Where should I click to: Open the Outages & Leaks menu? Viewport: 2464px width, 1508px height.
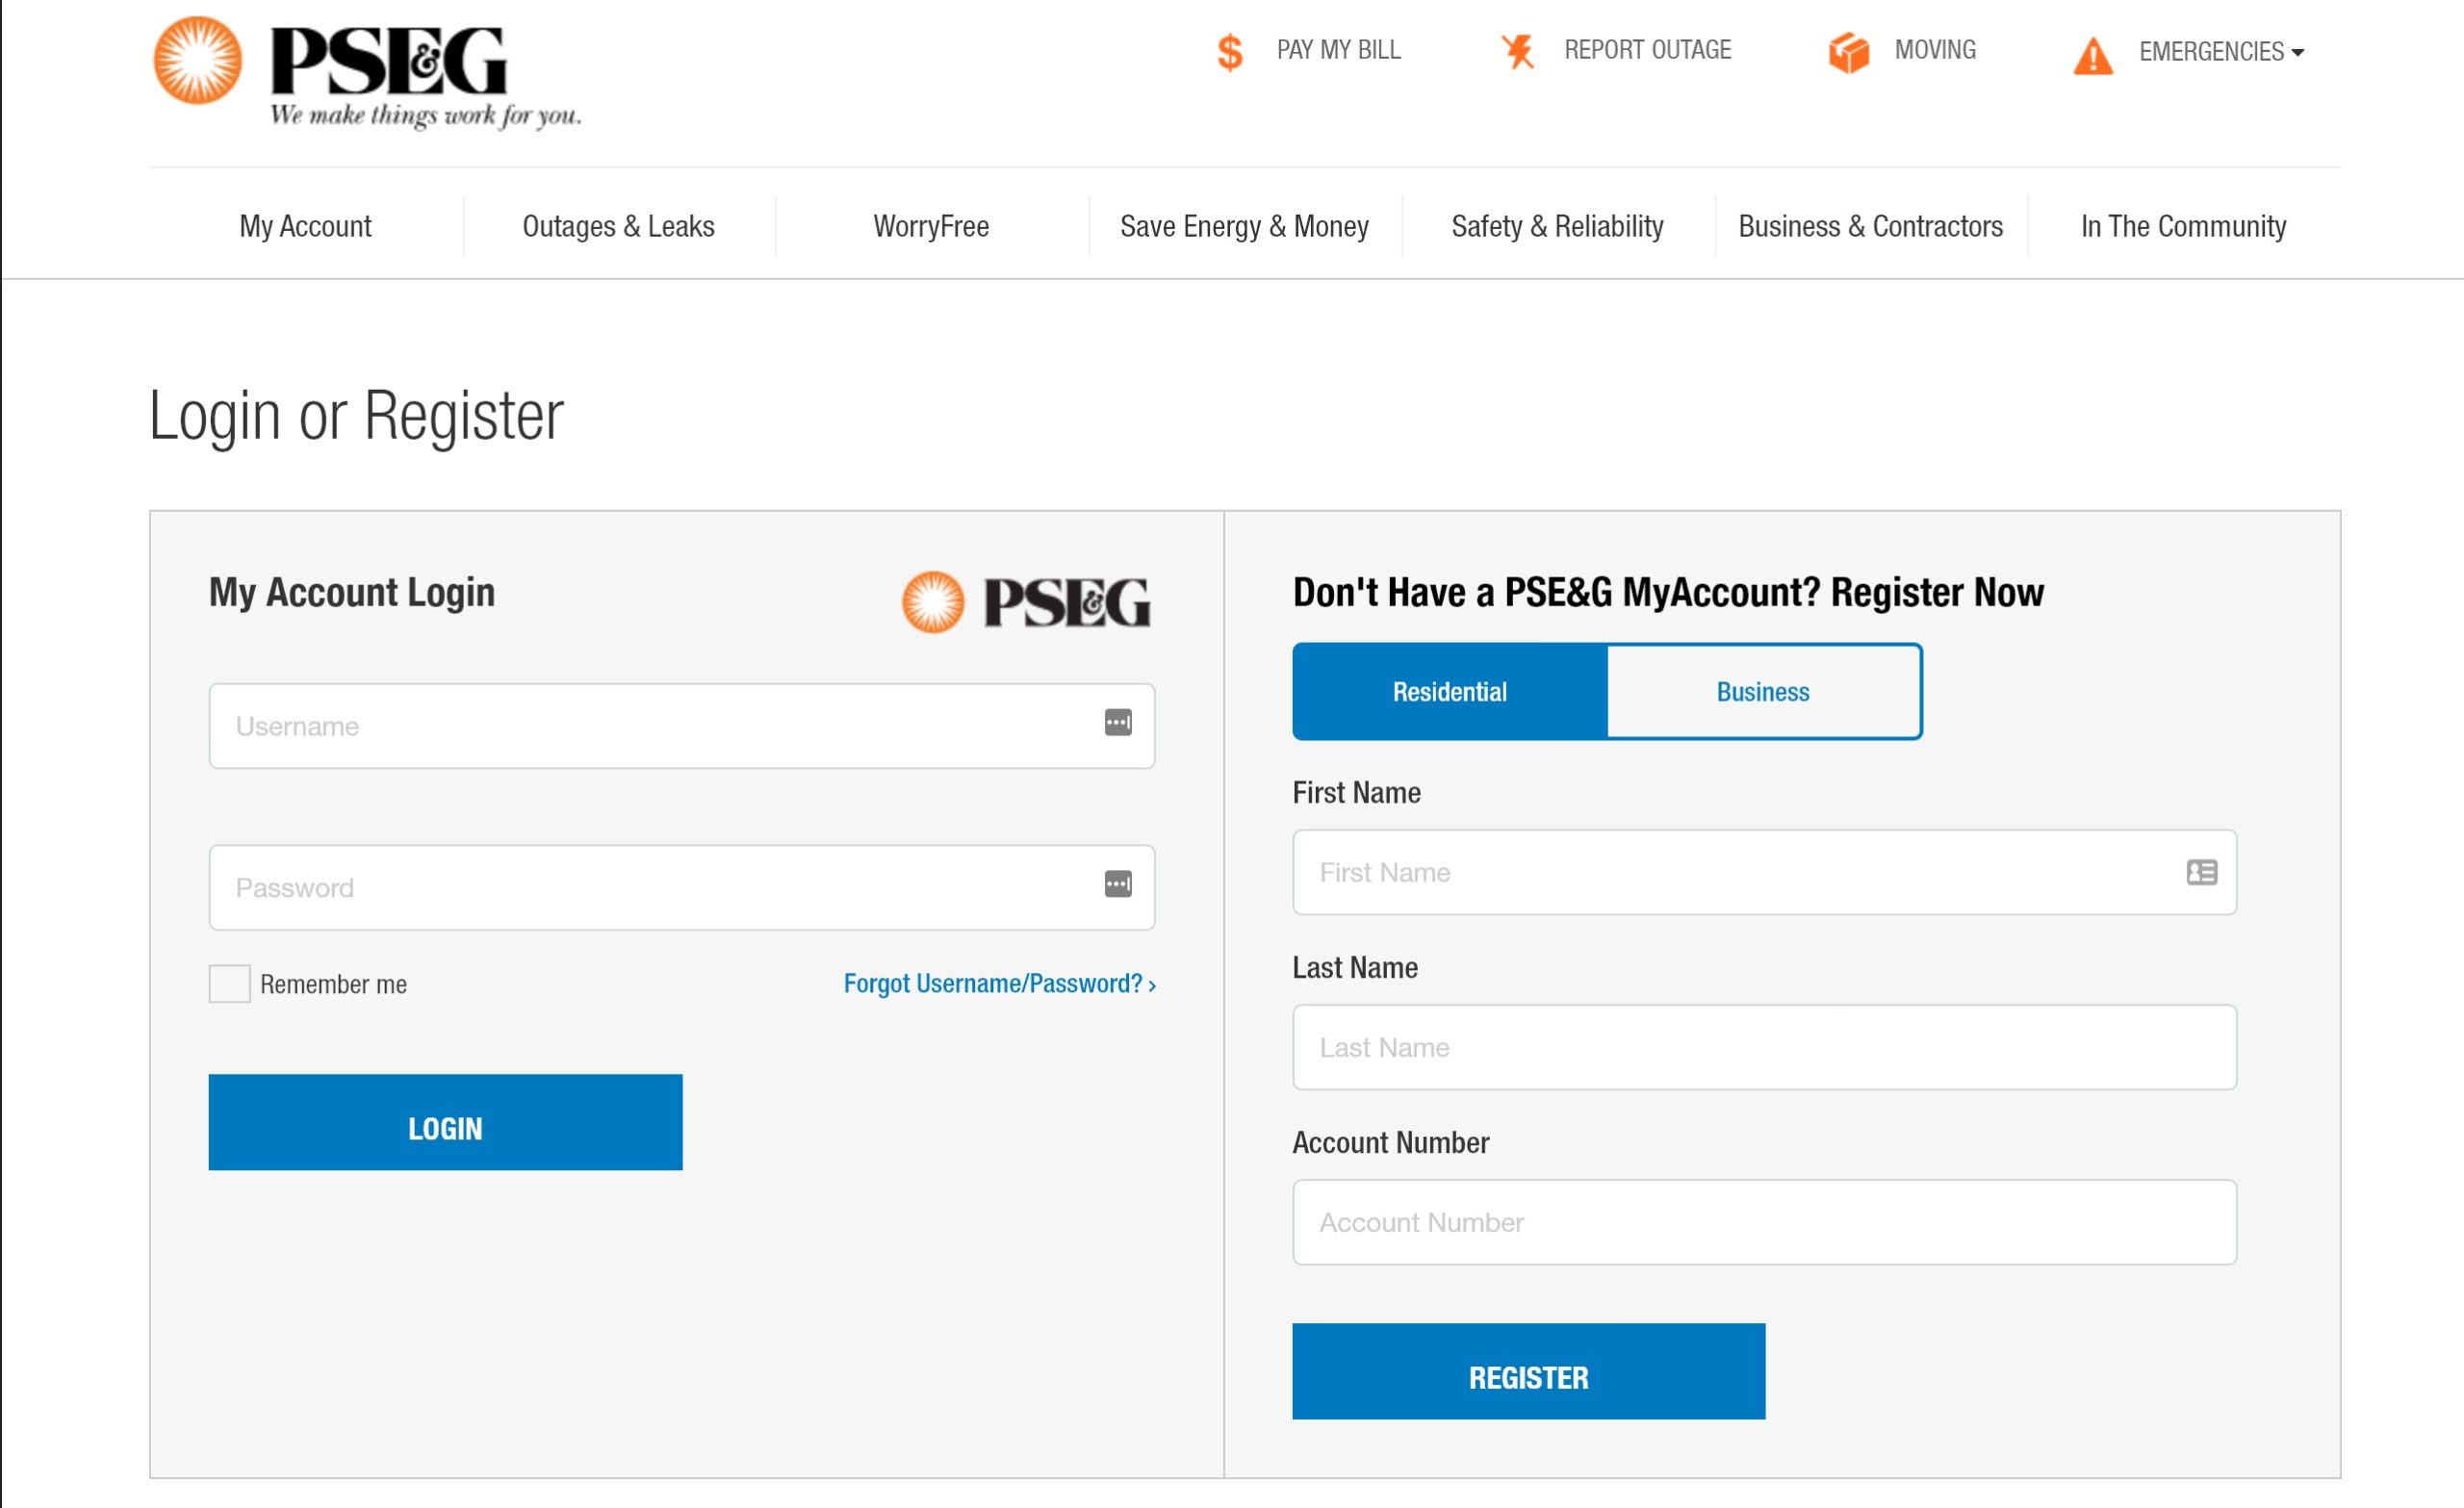click(618, 226)
